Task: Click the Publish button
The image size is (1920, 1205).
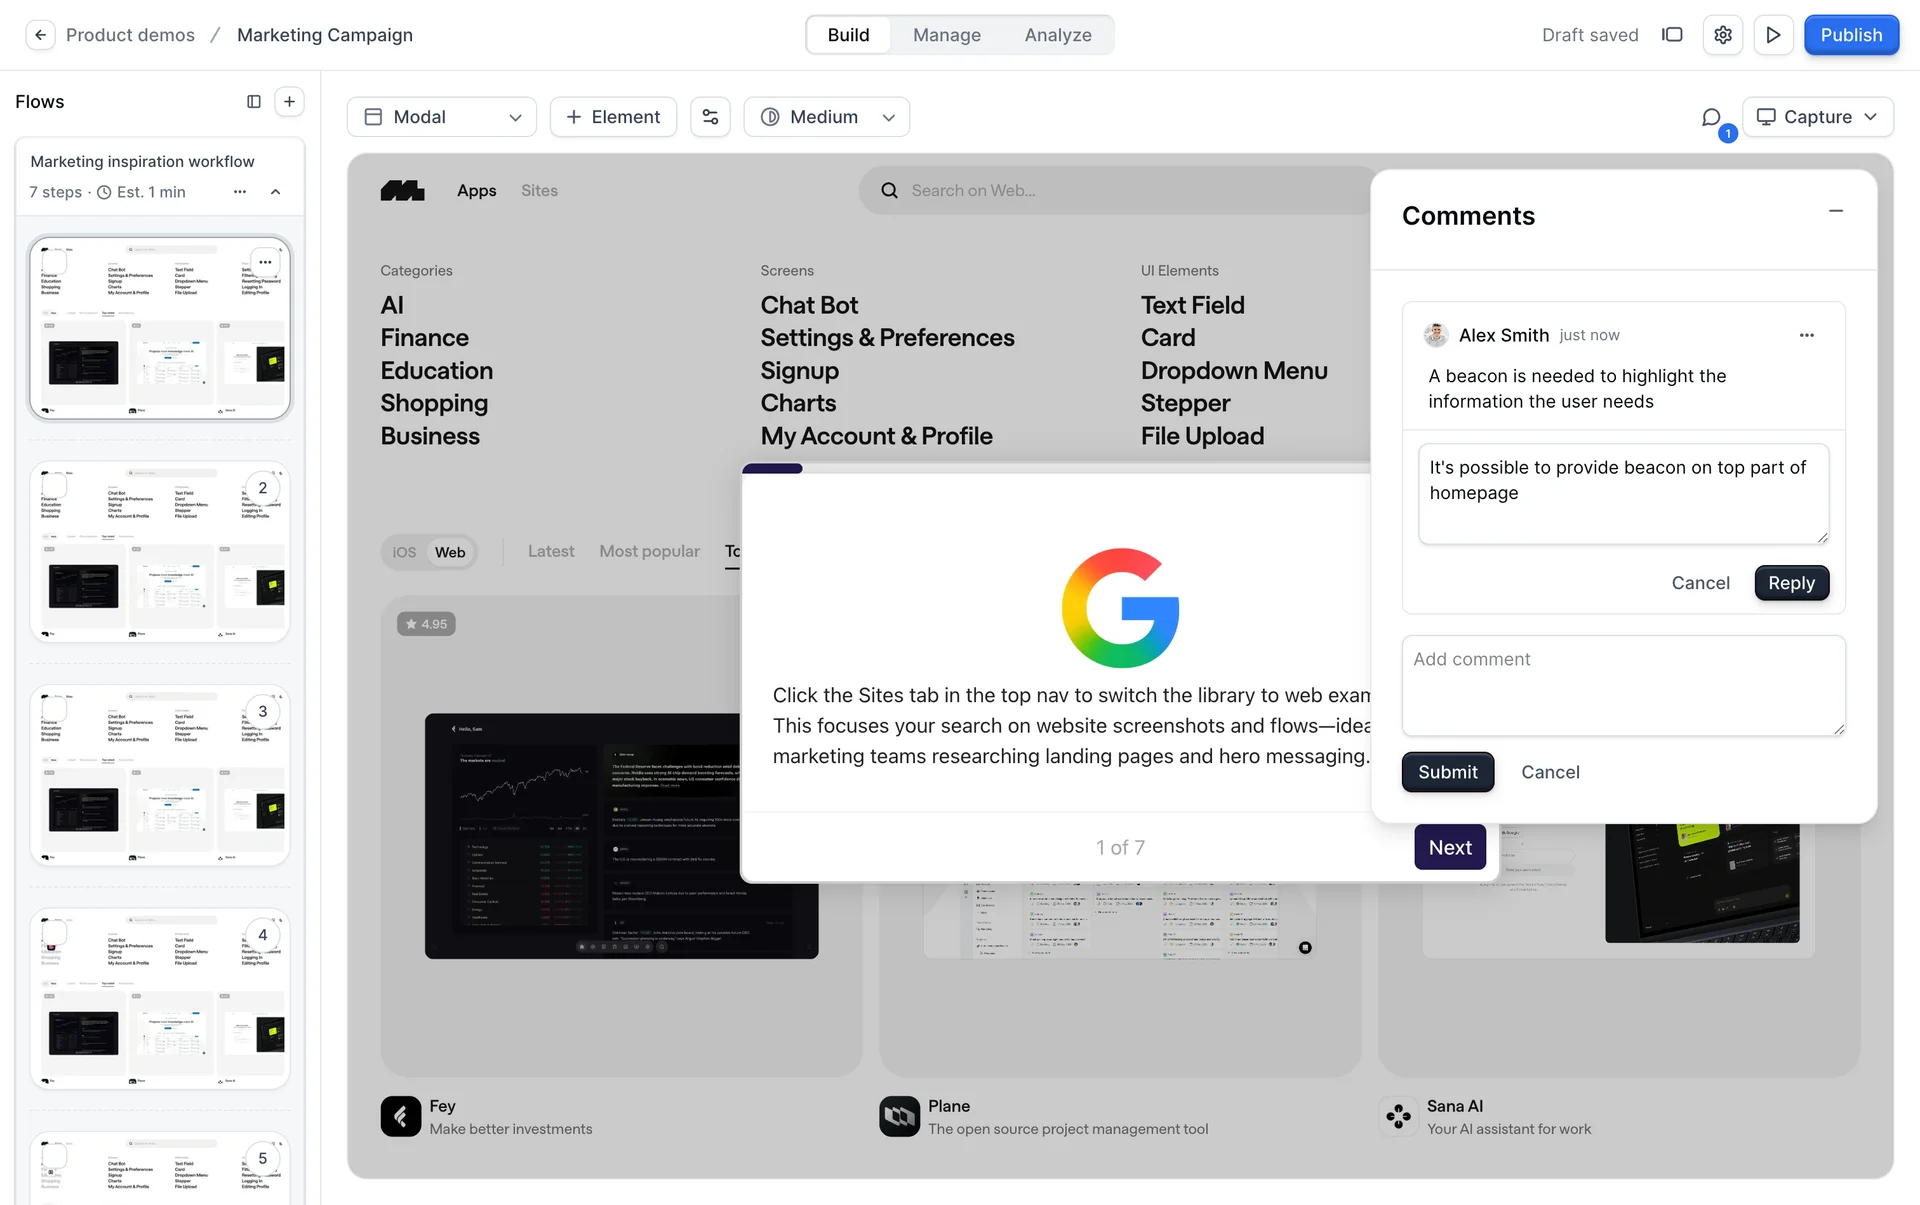Action: [1851, 35]
